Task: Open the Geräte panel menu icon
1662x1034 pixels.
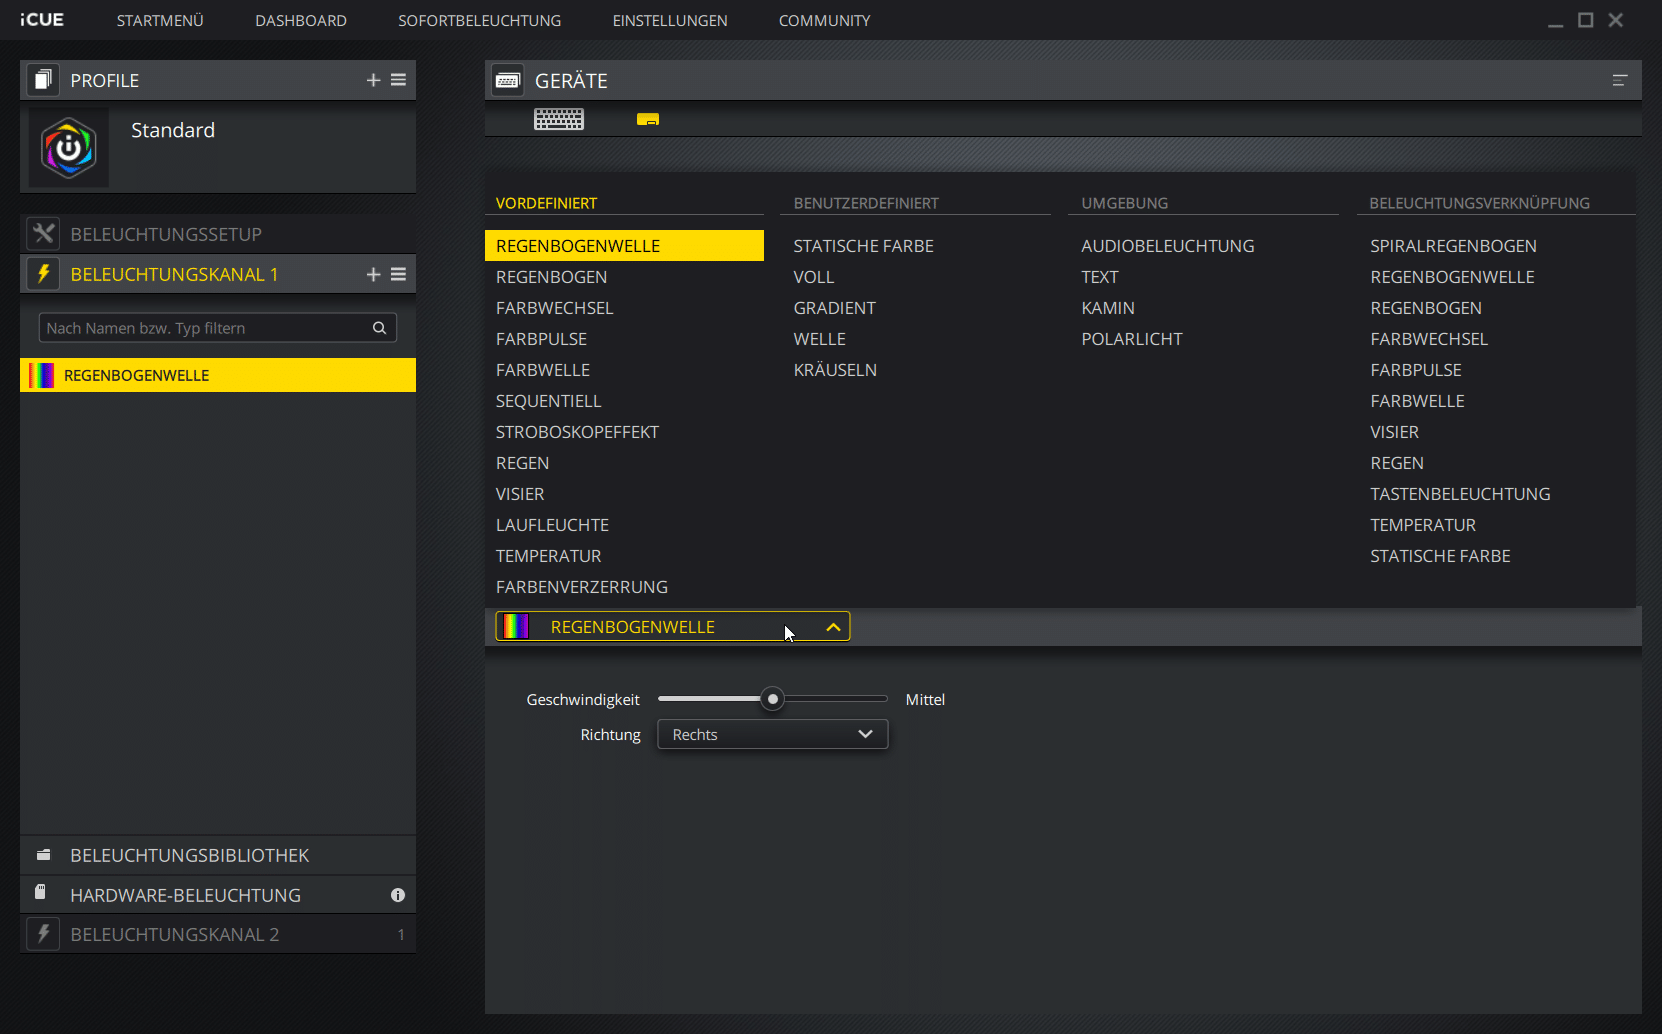Action: (1620, 81)
